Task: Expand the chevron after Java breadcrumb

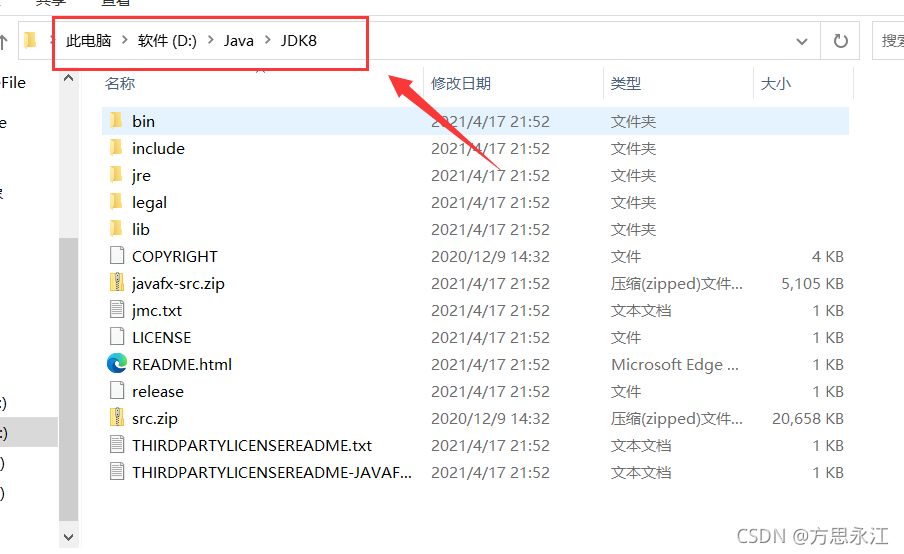Action: pyautogui.click(x=268, y=40)
